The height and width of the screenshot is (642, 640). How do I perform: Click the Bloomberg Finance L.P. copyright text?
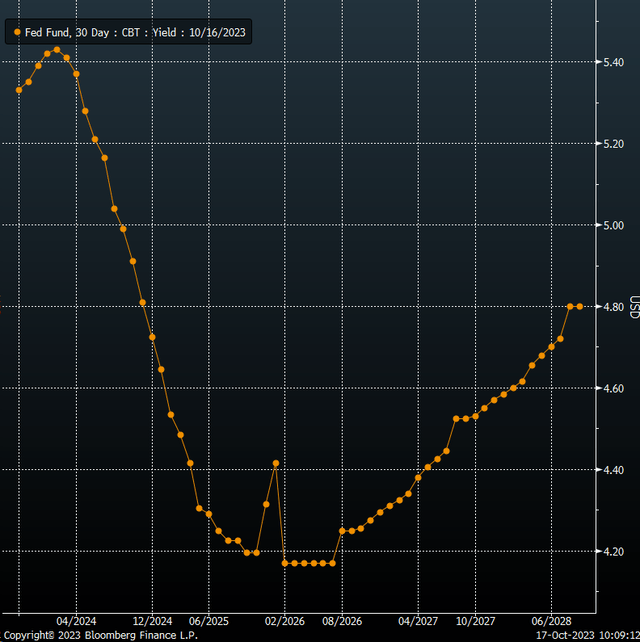(100, 635)
